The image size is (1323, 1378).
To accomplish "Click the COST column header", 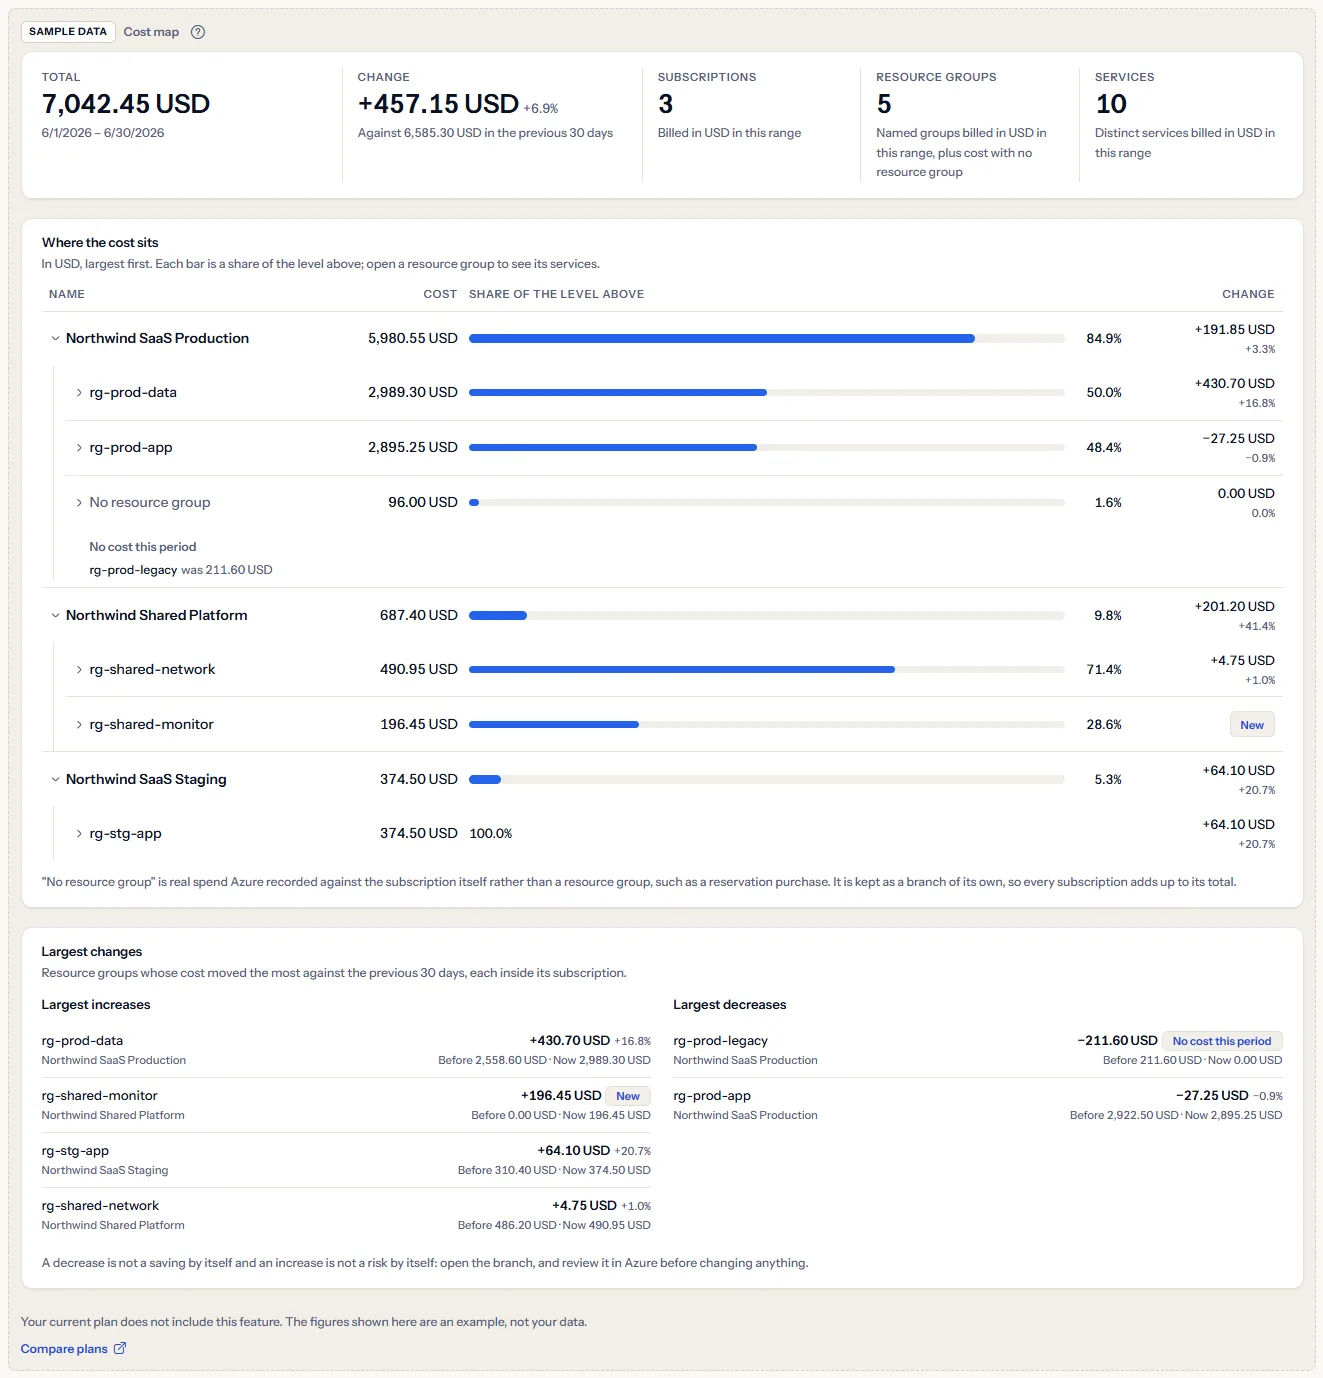I will 440,294.
